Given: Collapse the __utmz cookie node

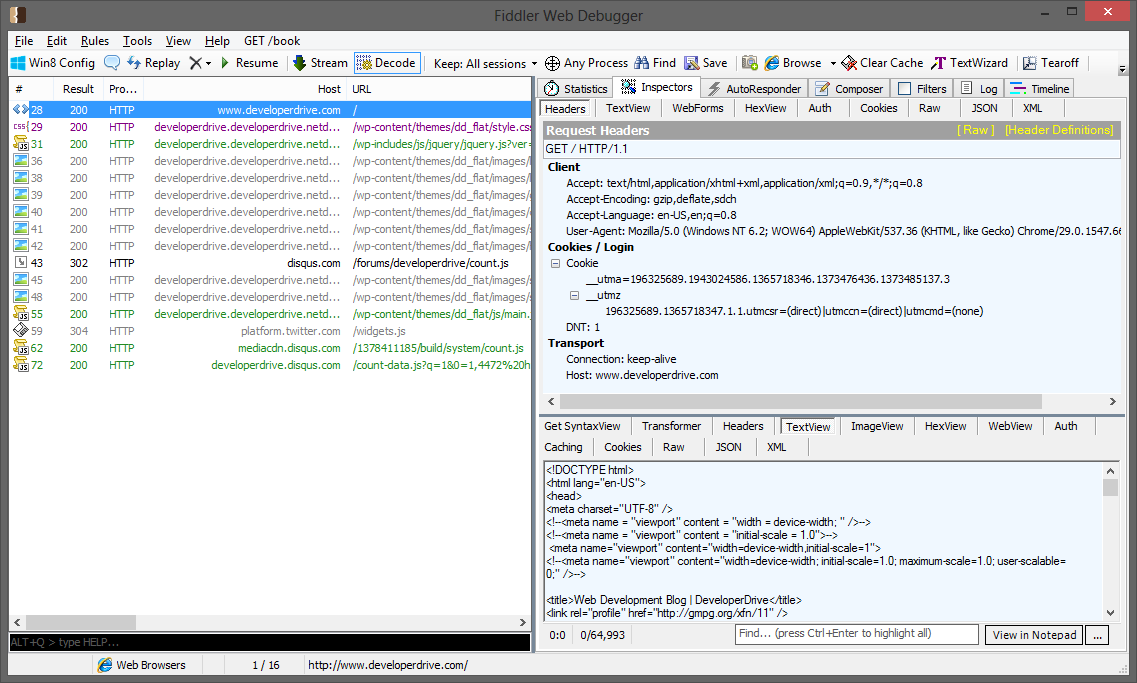Looking at the screenshot, I should 574,295.
